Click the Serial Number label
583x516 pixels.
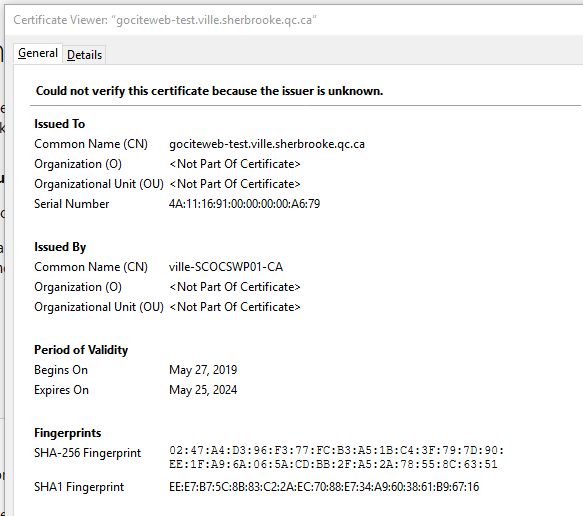coord(71,204)
